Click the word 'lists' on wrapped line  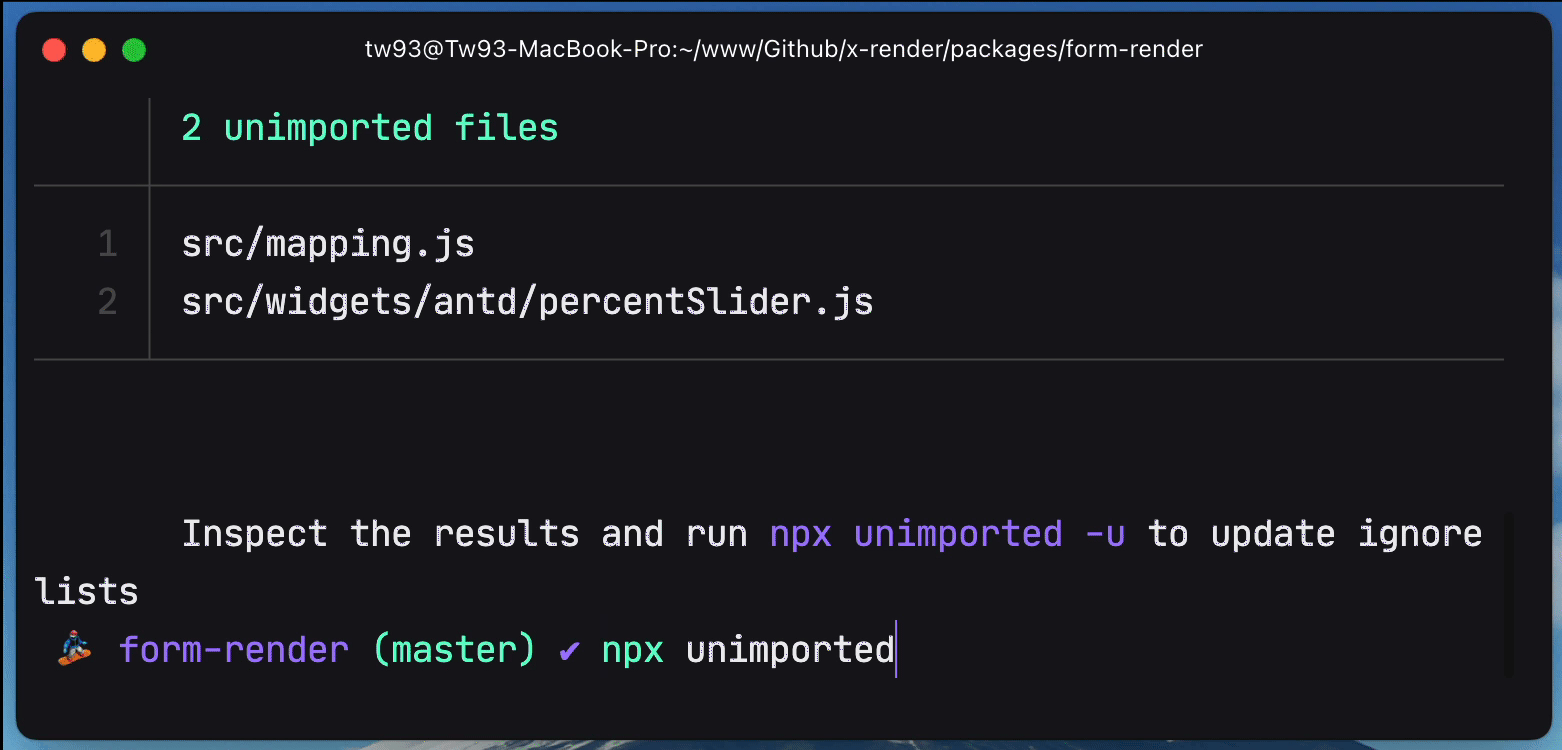(x=86, y=592)
